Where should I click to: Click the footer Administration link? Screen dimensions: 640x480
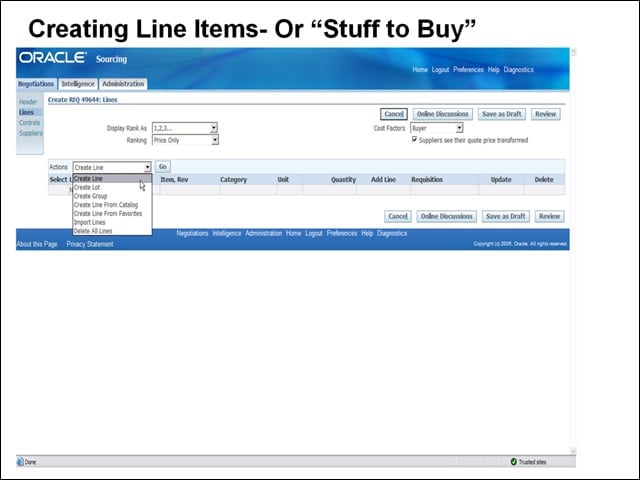pos(263,233)
